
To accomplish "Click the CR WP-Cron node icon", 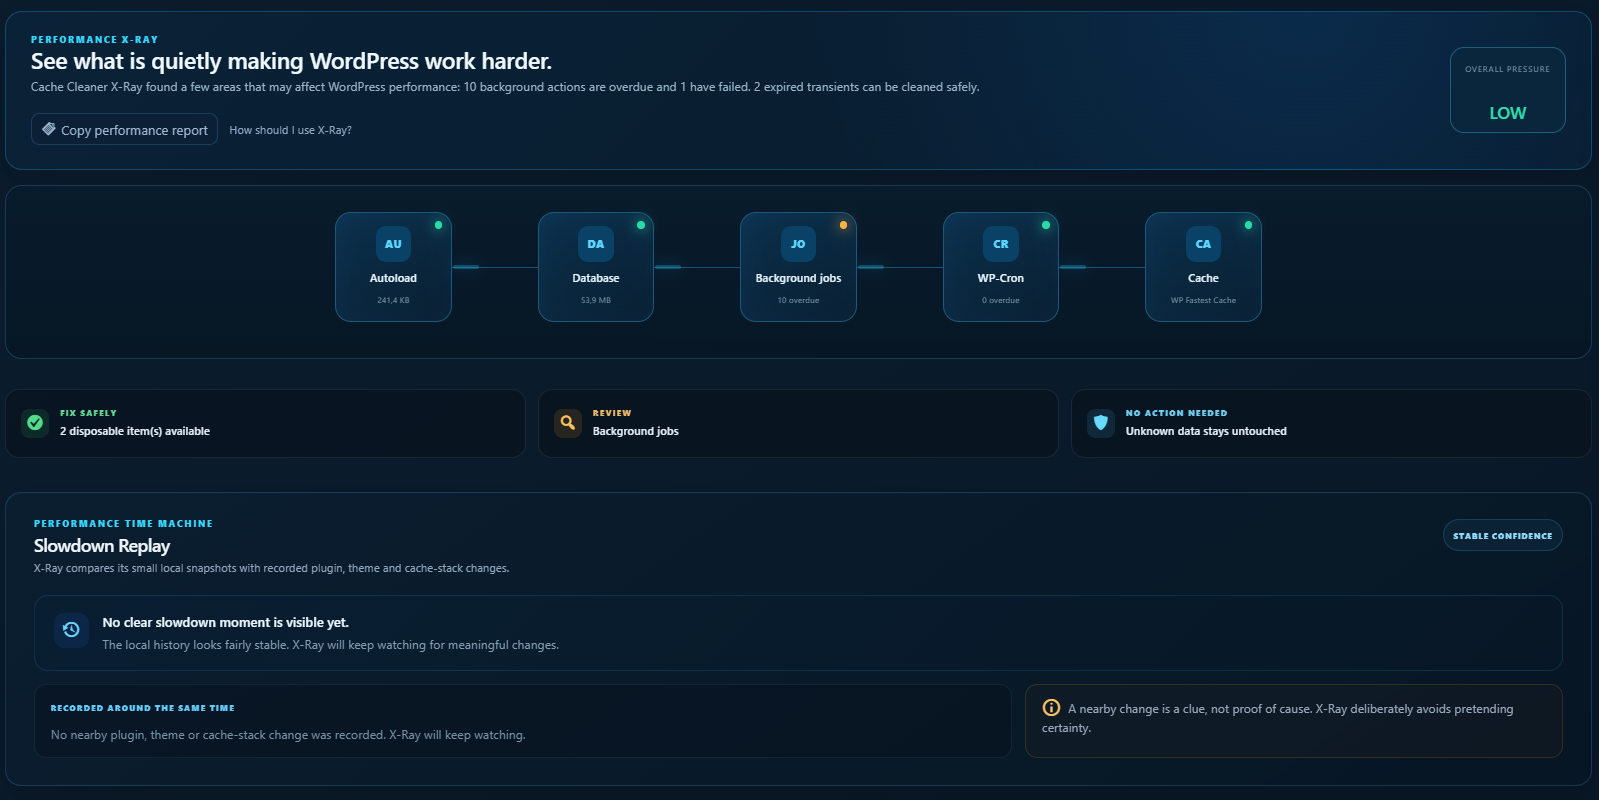I will pyautogui.click(x=1001, y=244).
